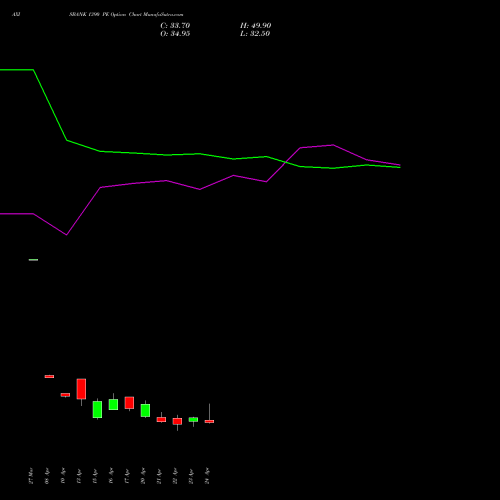Viewport: 500px width, 500px height.
Task: Click the PE Options Chart title text
Action: pos(126,15)
